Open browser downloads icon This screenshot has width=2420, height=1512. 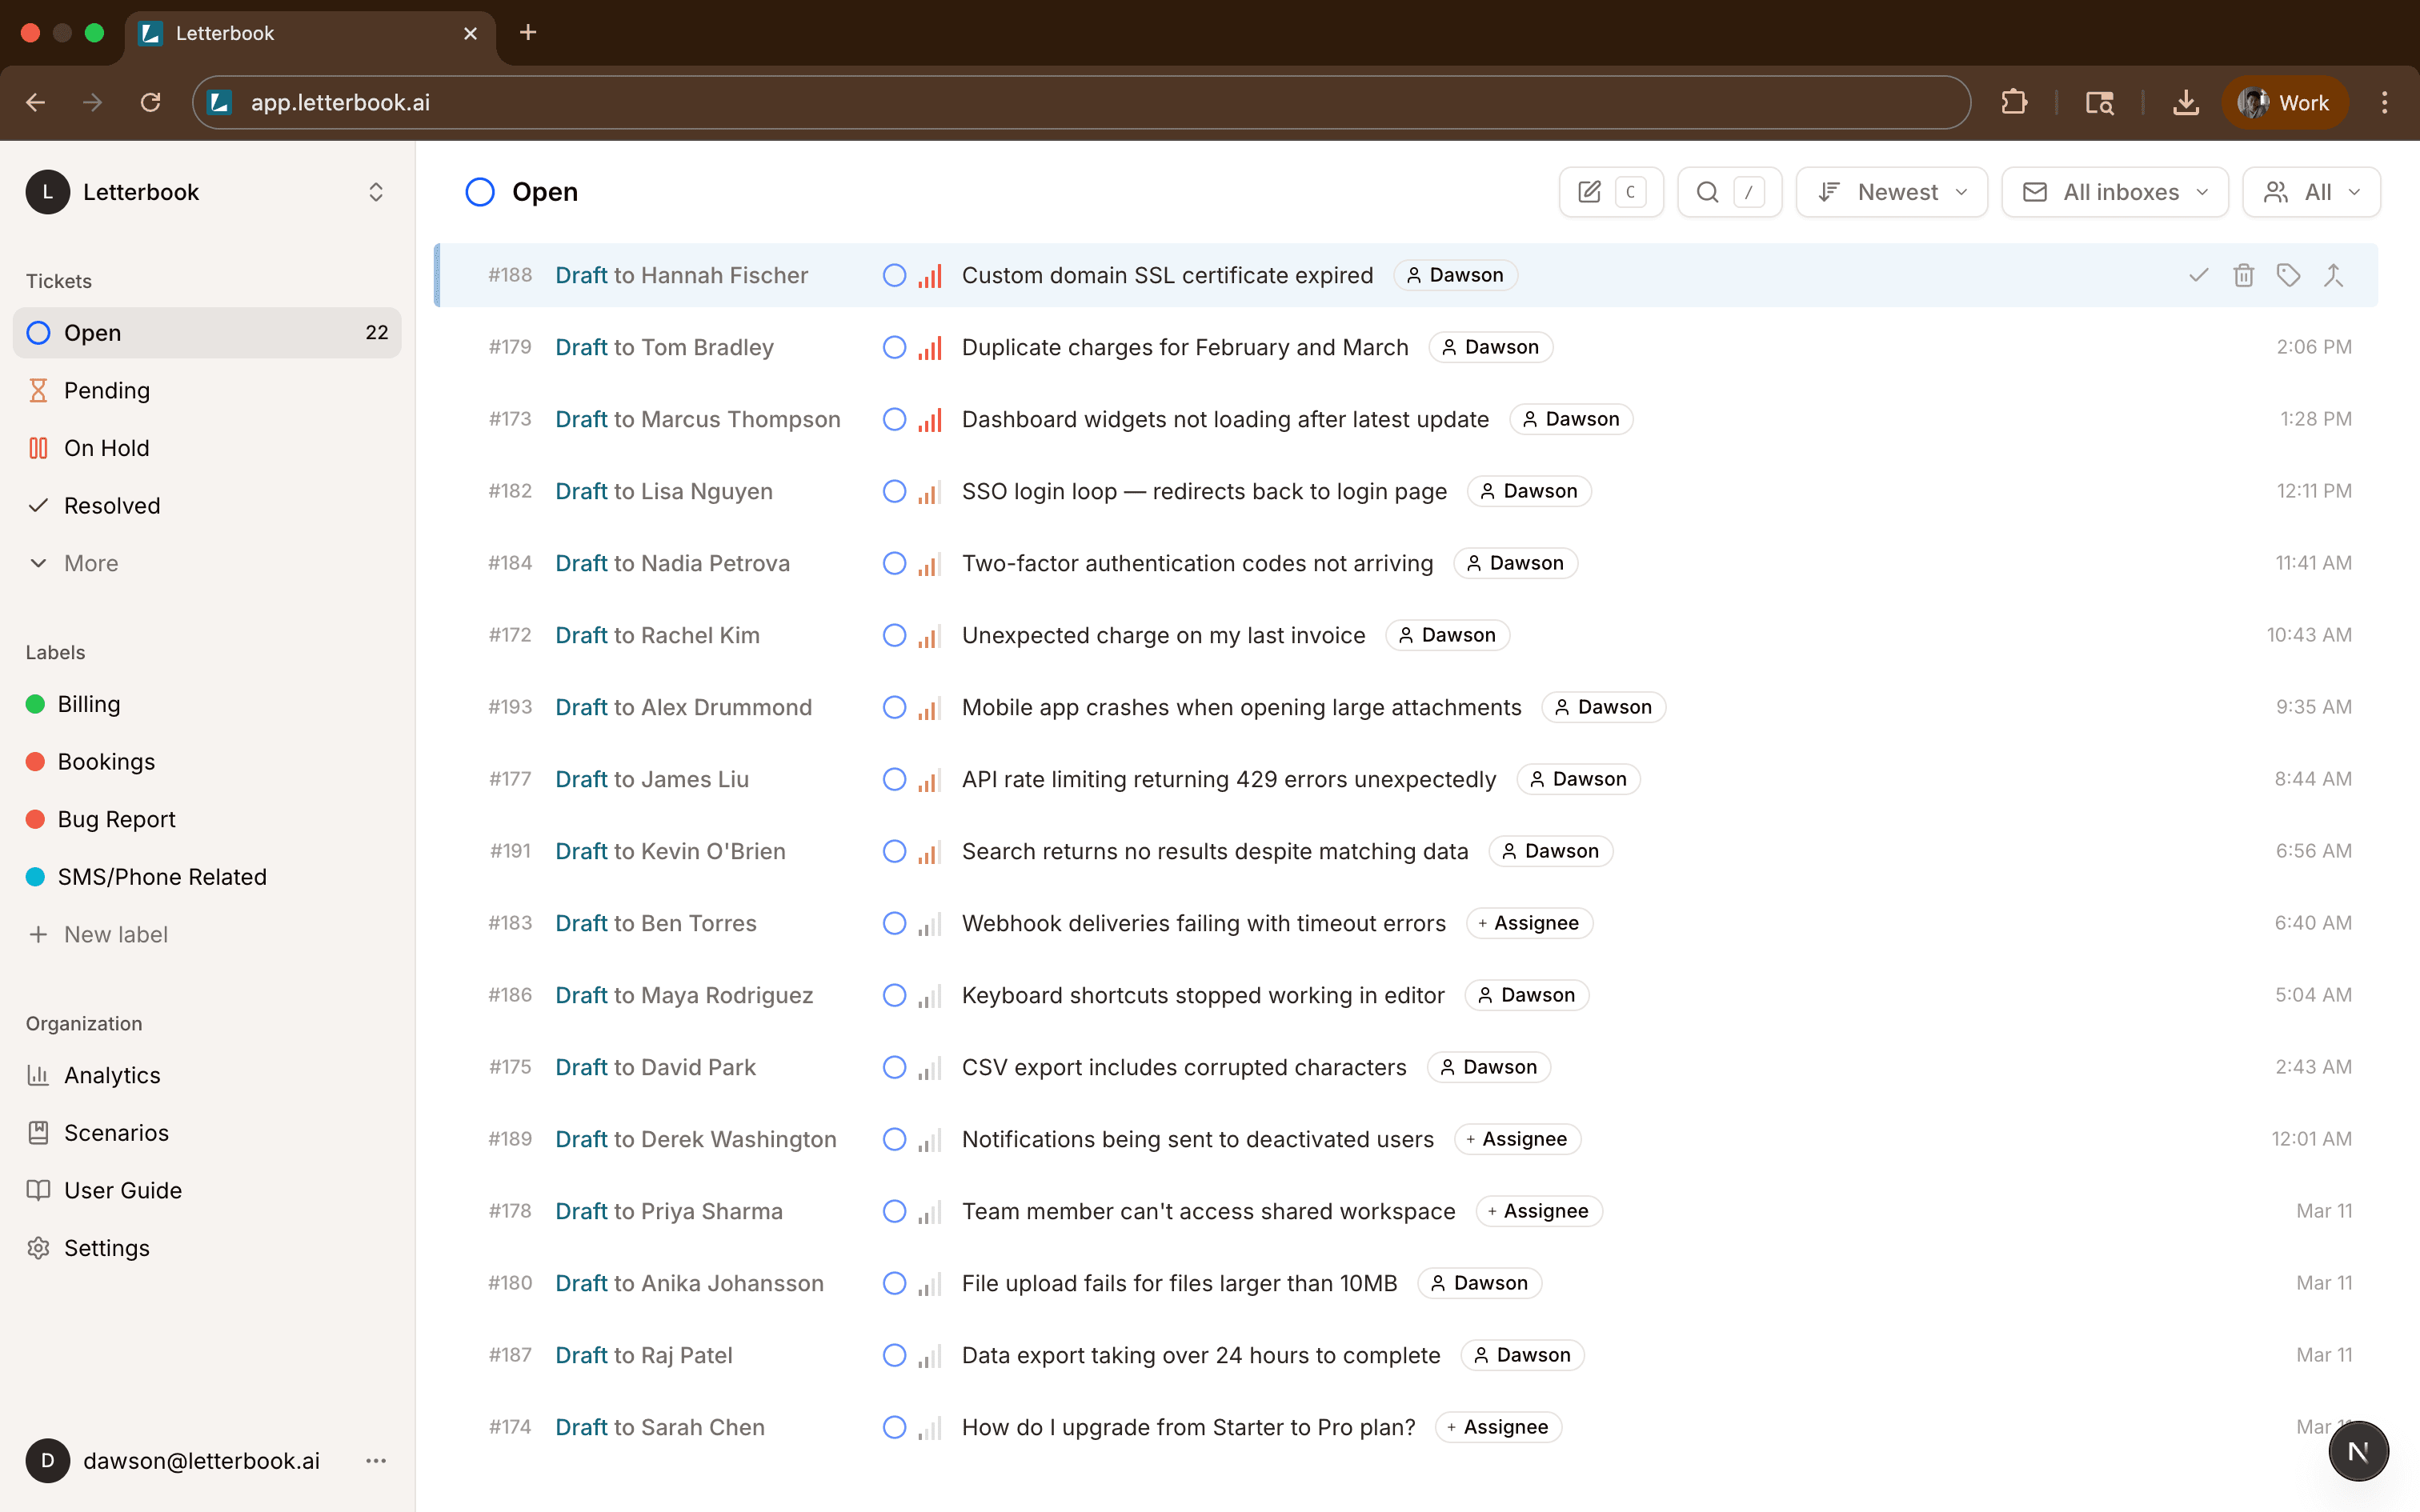tap(2185, 103)
